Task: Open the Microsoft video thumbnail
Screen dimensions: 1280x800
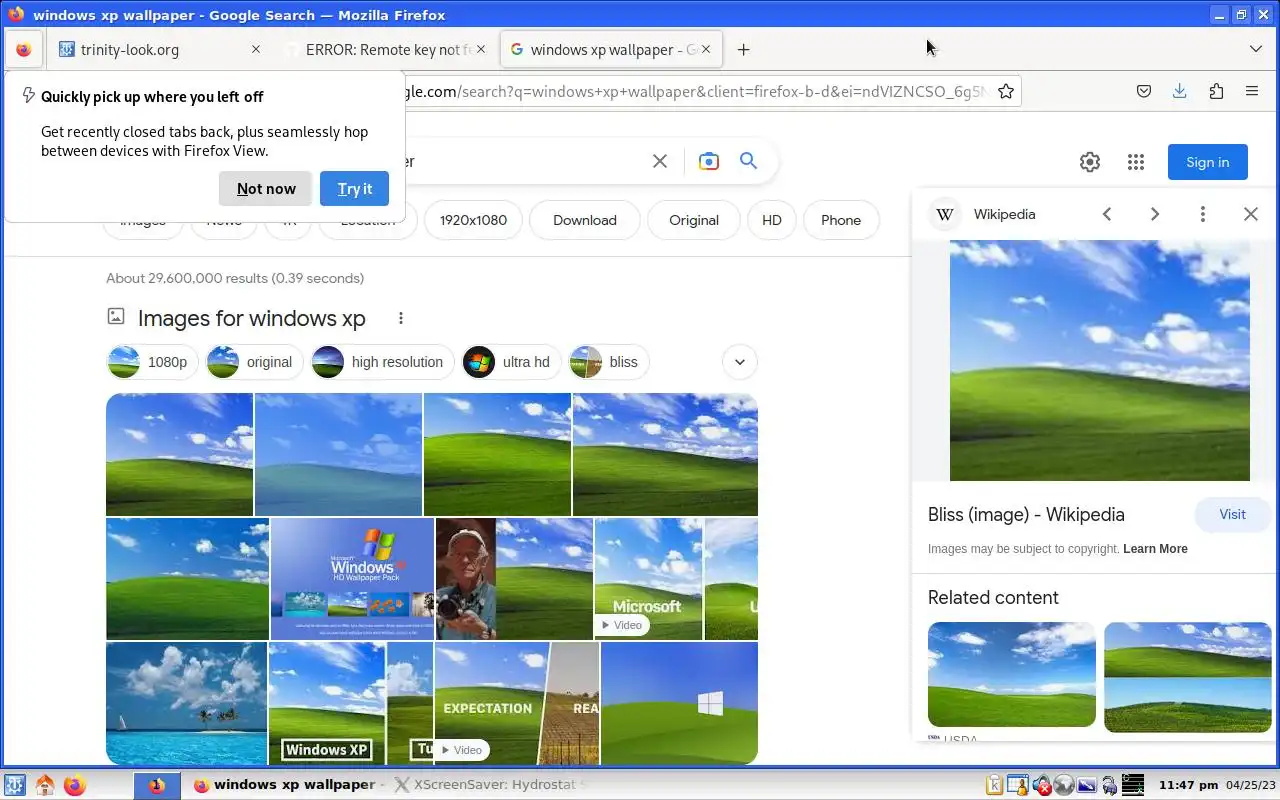Action: 648,578
